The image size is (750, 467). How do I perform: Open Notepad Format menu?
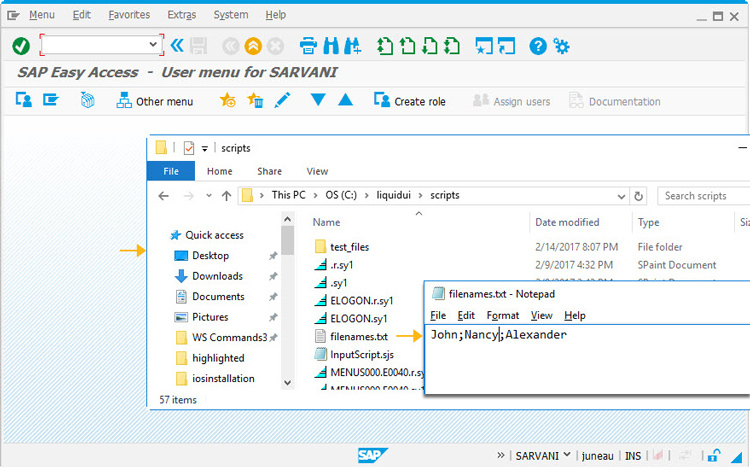coord(503,316)
